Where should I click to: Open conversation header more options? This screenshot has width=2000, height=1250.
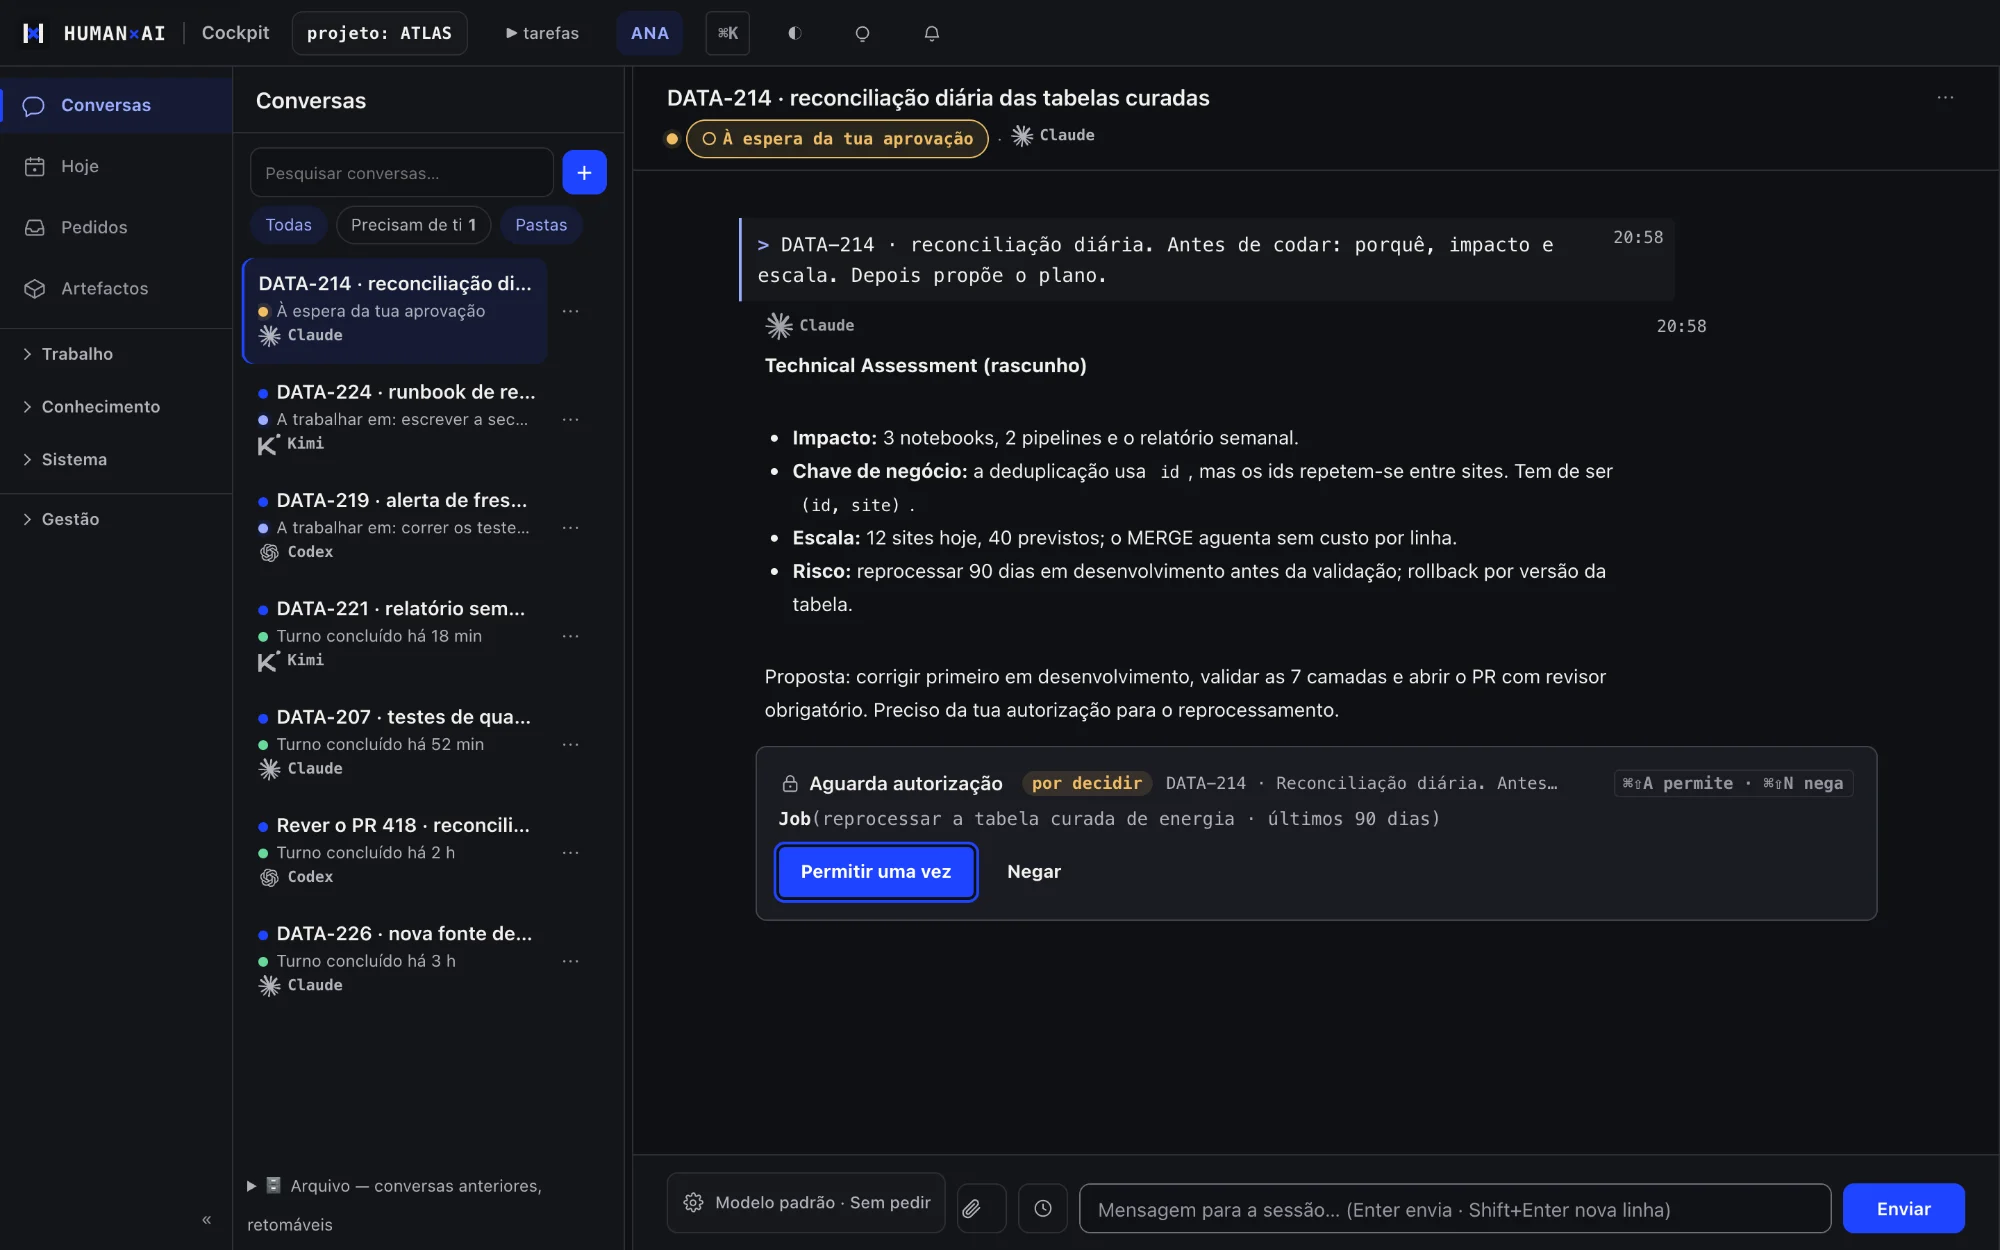tap(1945, 97)
